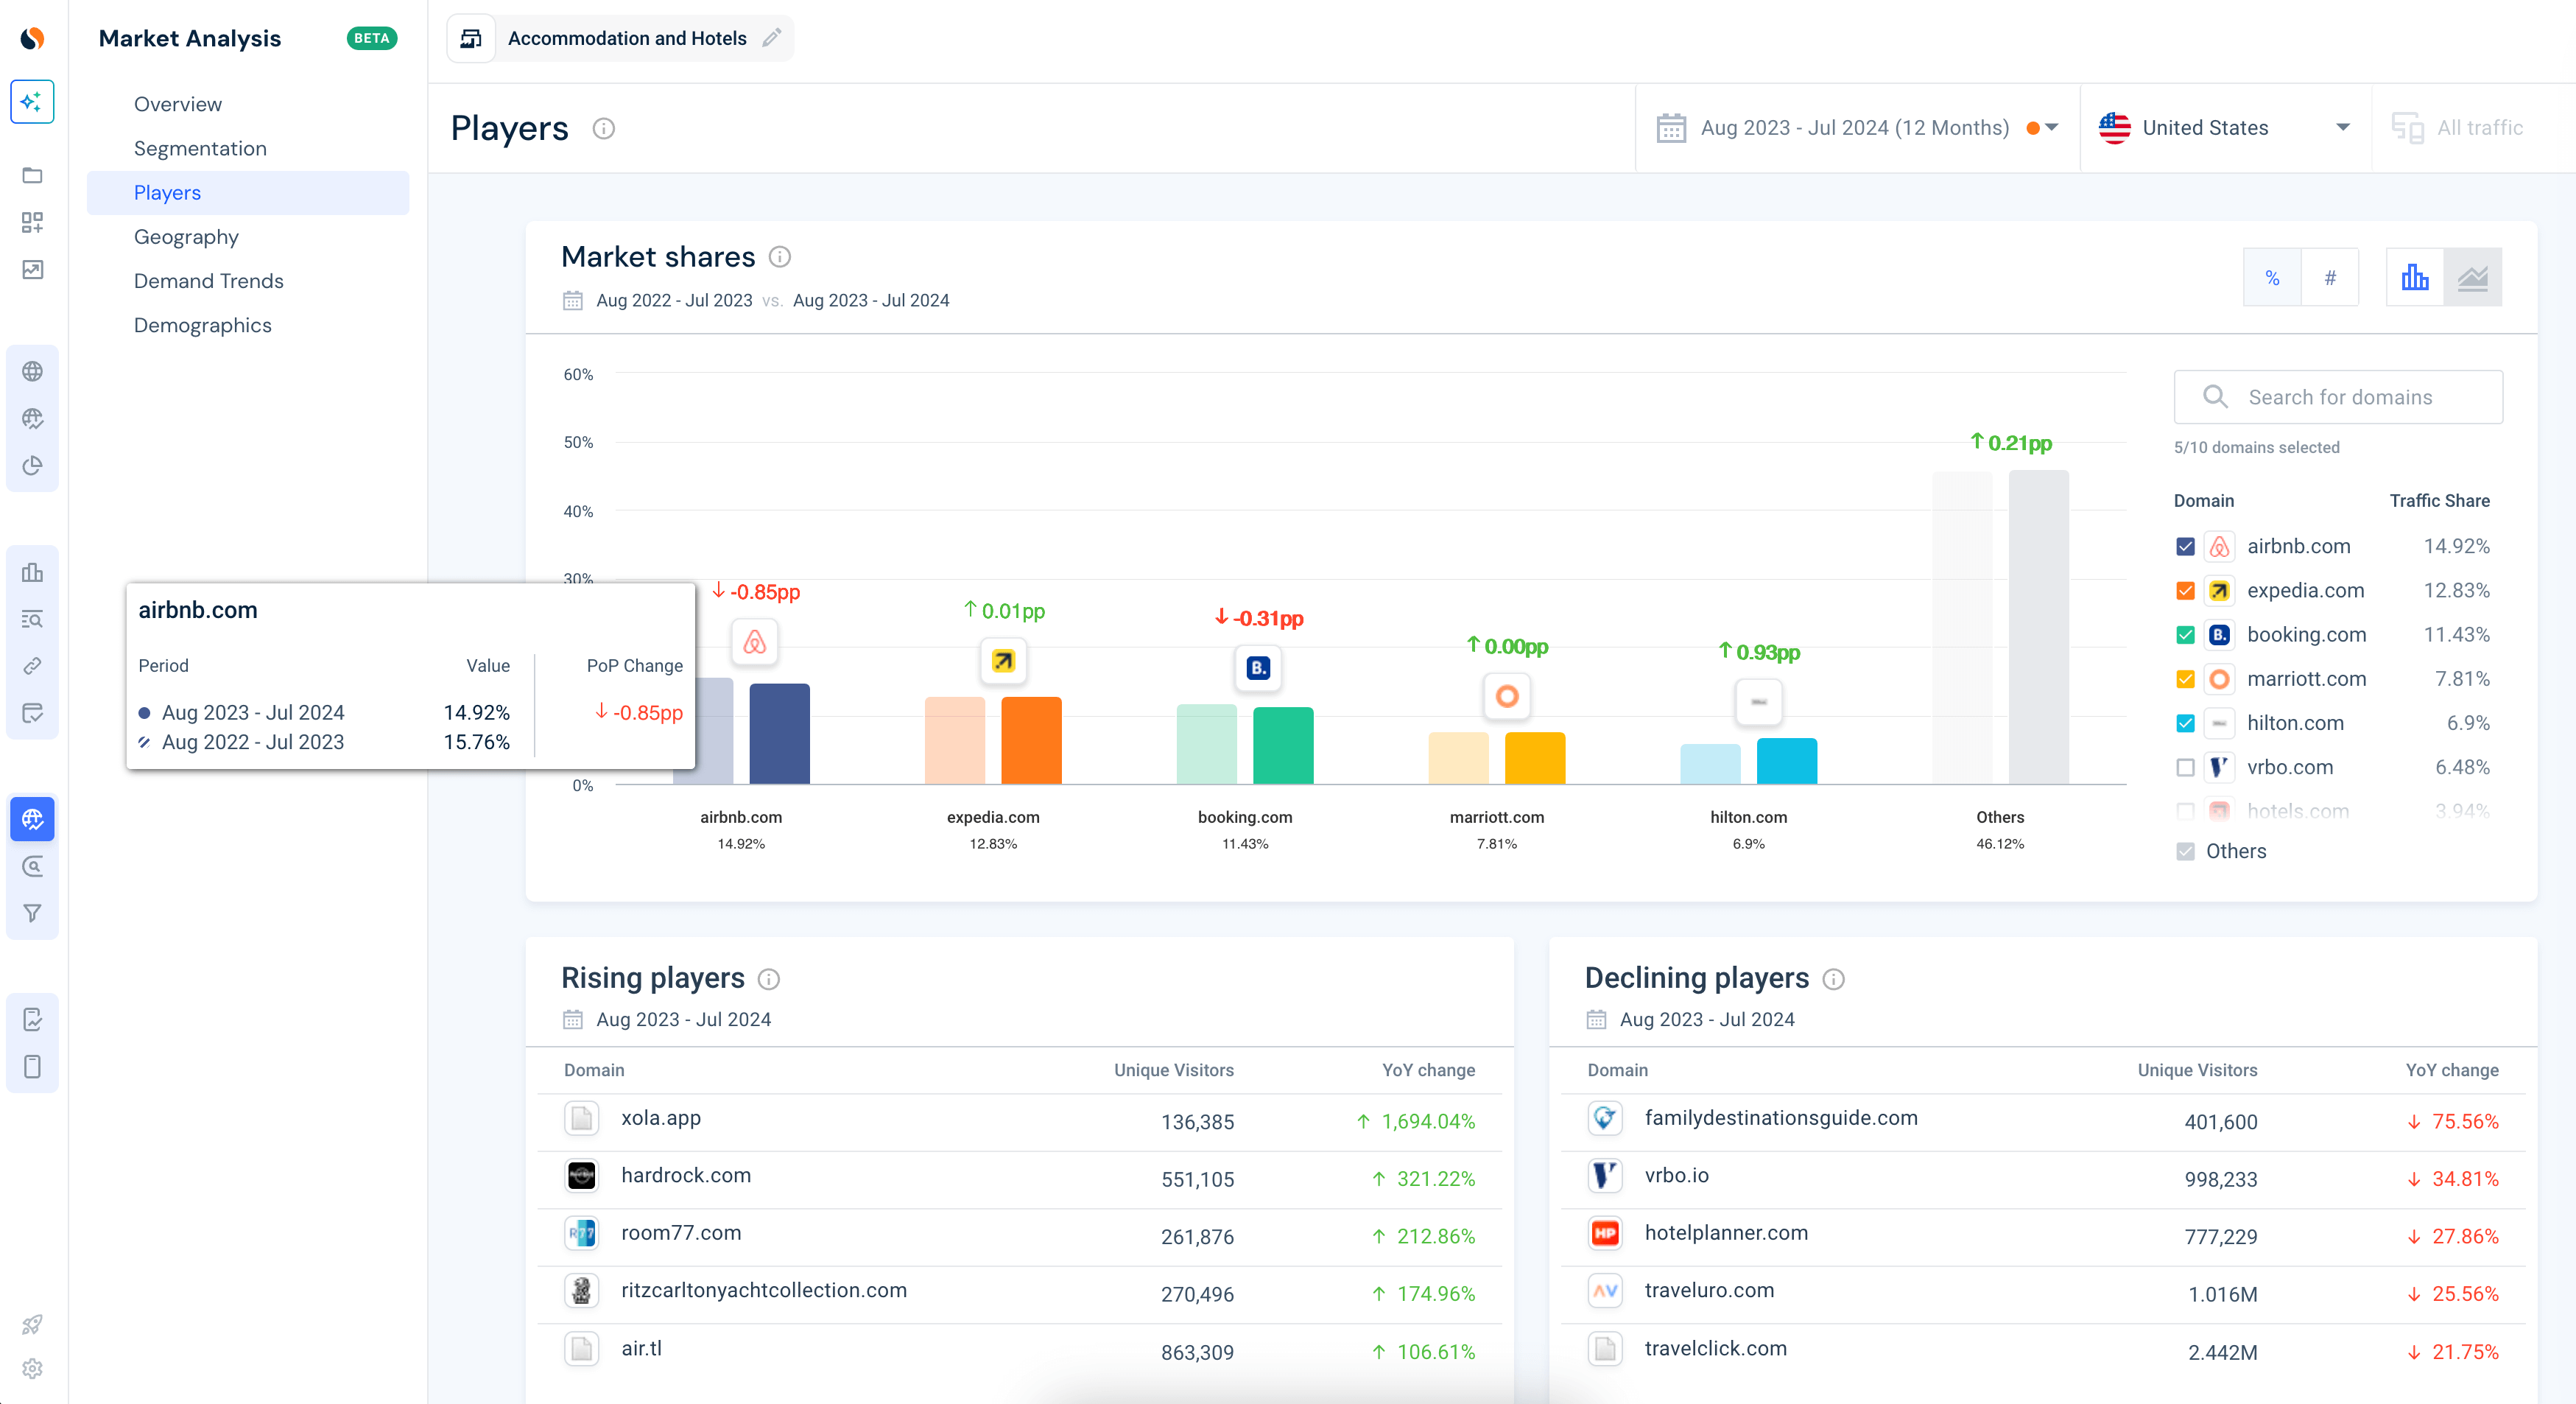Uncheck the airbnb.com domain checkbox
Viewport: 2576px width, 1404px height.
pos(2185,546)
